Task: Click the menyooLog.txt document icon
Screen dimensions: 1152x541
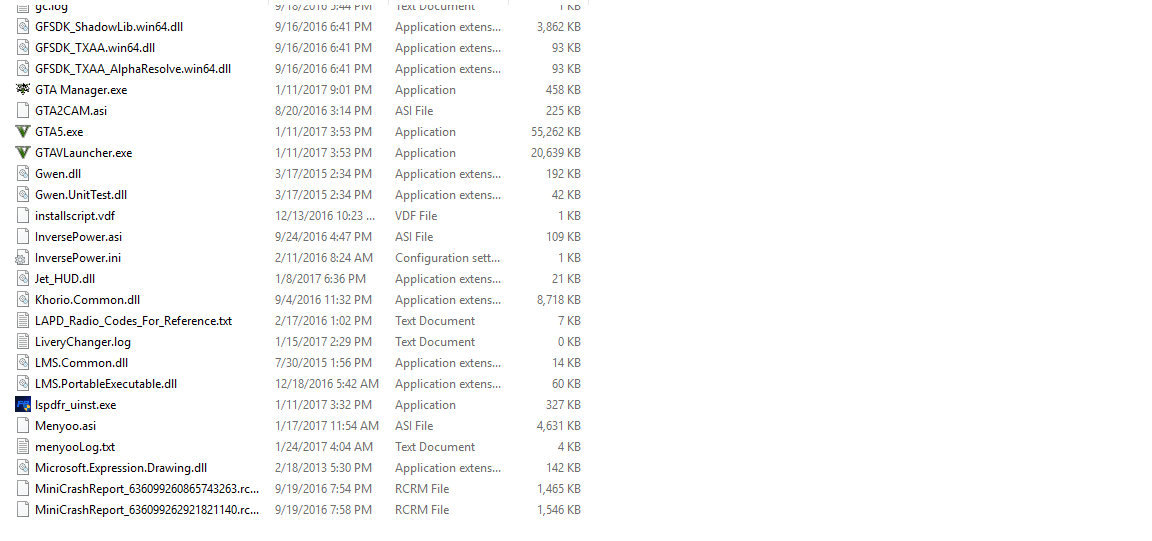Action: 23,447
